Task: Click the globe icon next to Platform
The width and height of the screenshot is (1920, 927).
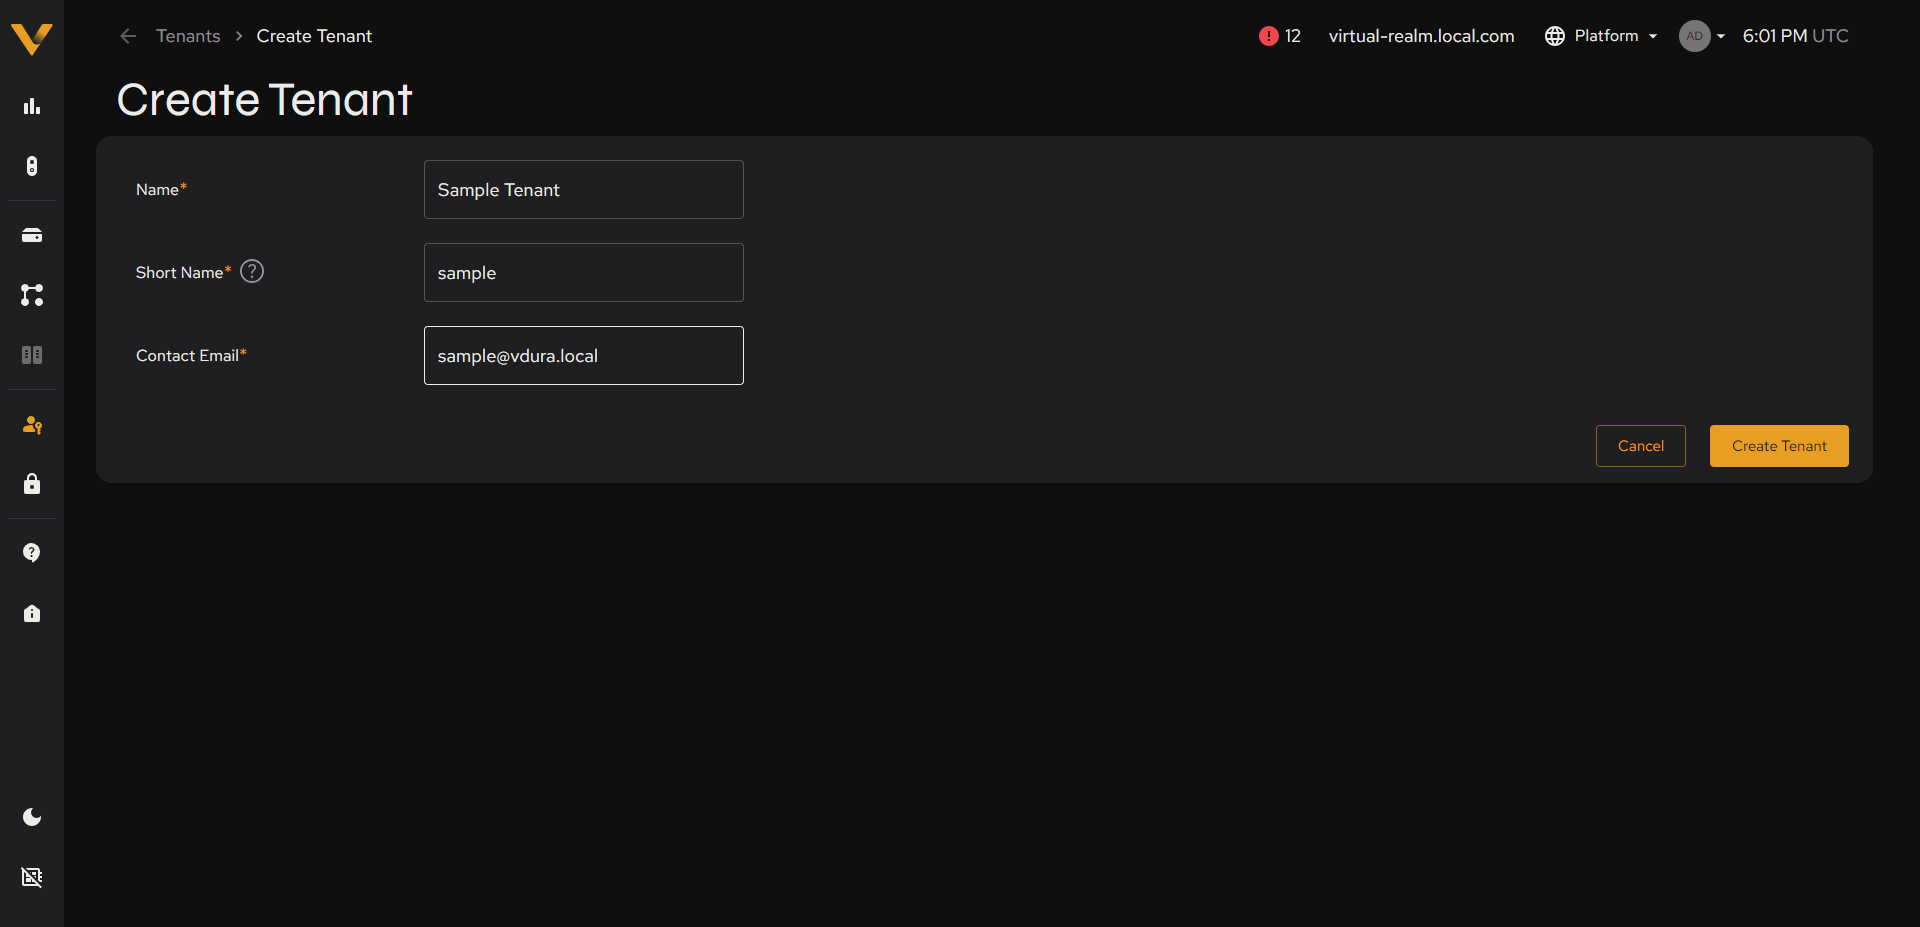Action: click(1555, 36)
